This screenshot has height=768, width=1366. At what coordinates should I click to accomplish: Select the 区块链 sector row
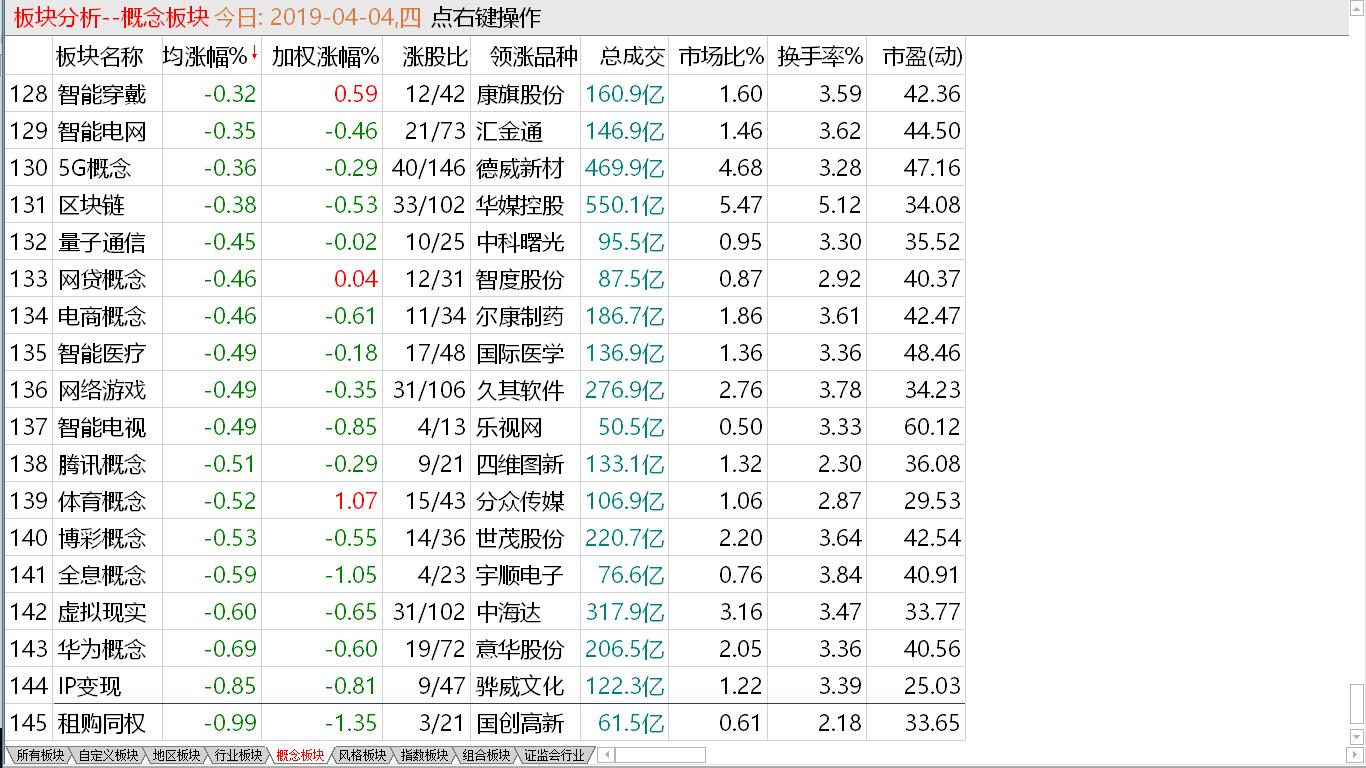point(485,205)
